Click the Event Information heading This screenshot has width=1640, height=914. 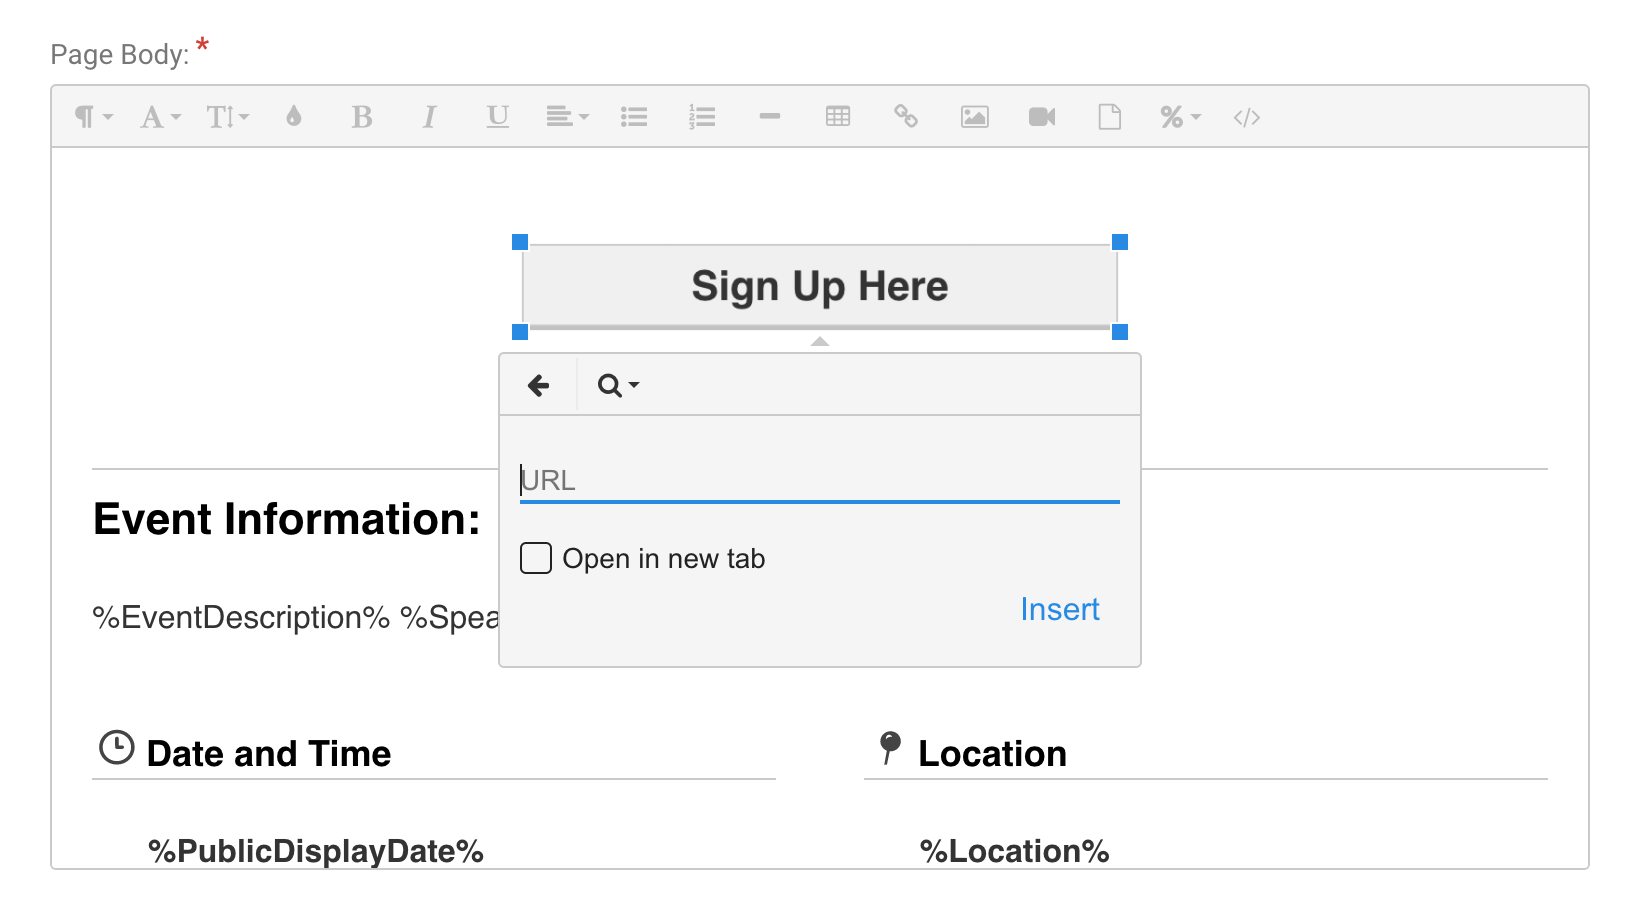pyautogui.click(x=287, y=519)
